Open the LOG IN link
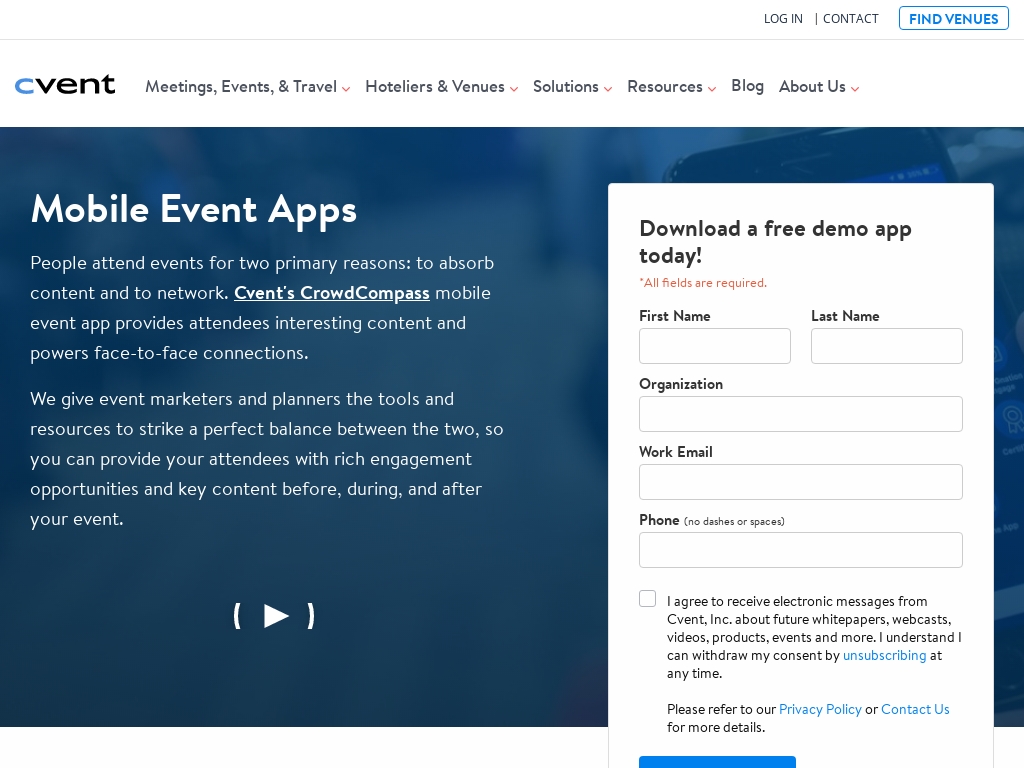The height and width of the screenshot is (768, 1024). pyautogui.click(x=783, y=19)
